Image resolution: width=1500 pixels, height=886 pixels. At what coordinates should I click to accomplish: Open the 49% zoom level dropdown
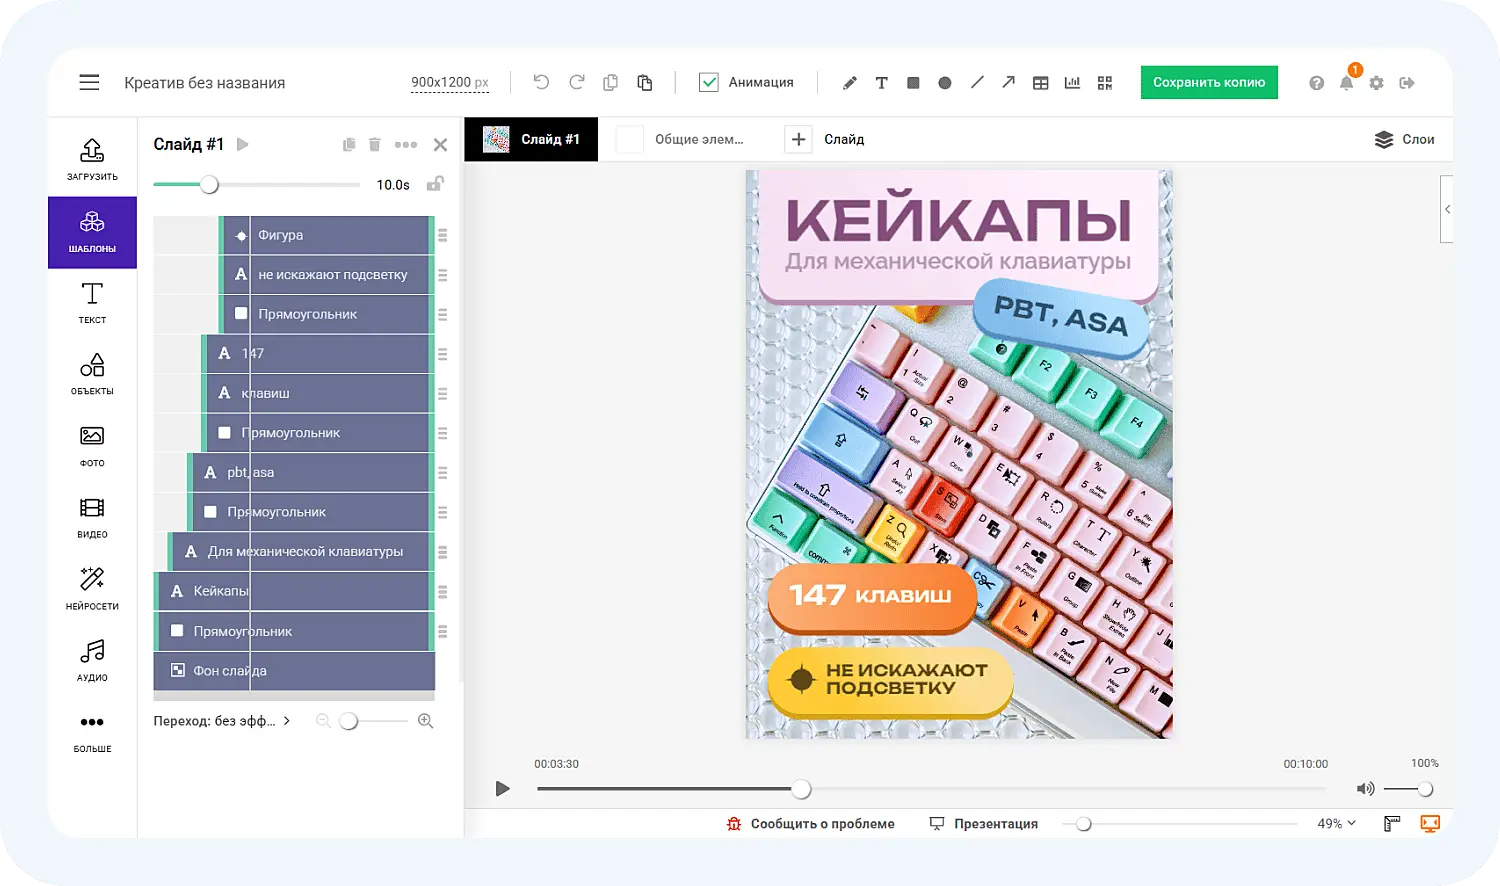point(1334,823)
